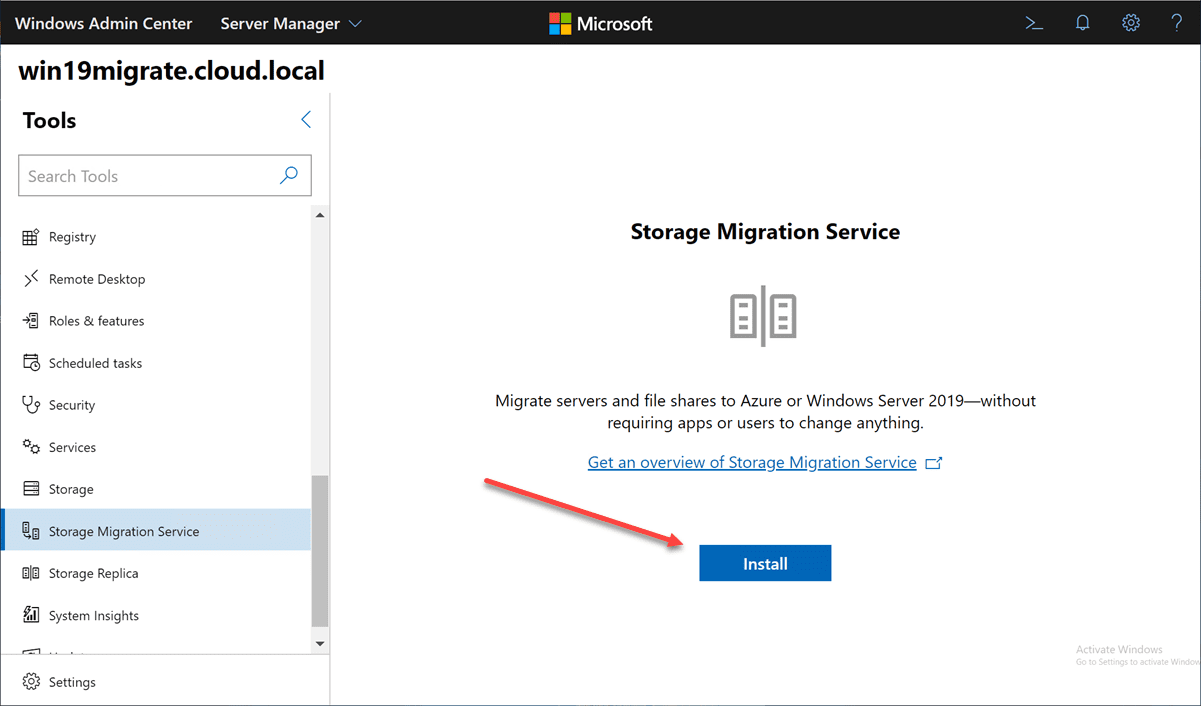Open the Services tool
The height and width of the screenshot is (706, 1201).
[73, 446]
